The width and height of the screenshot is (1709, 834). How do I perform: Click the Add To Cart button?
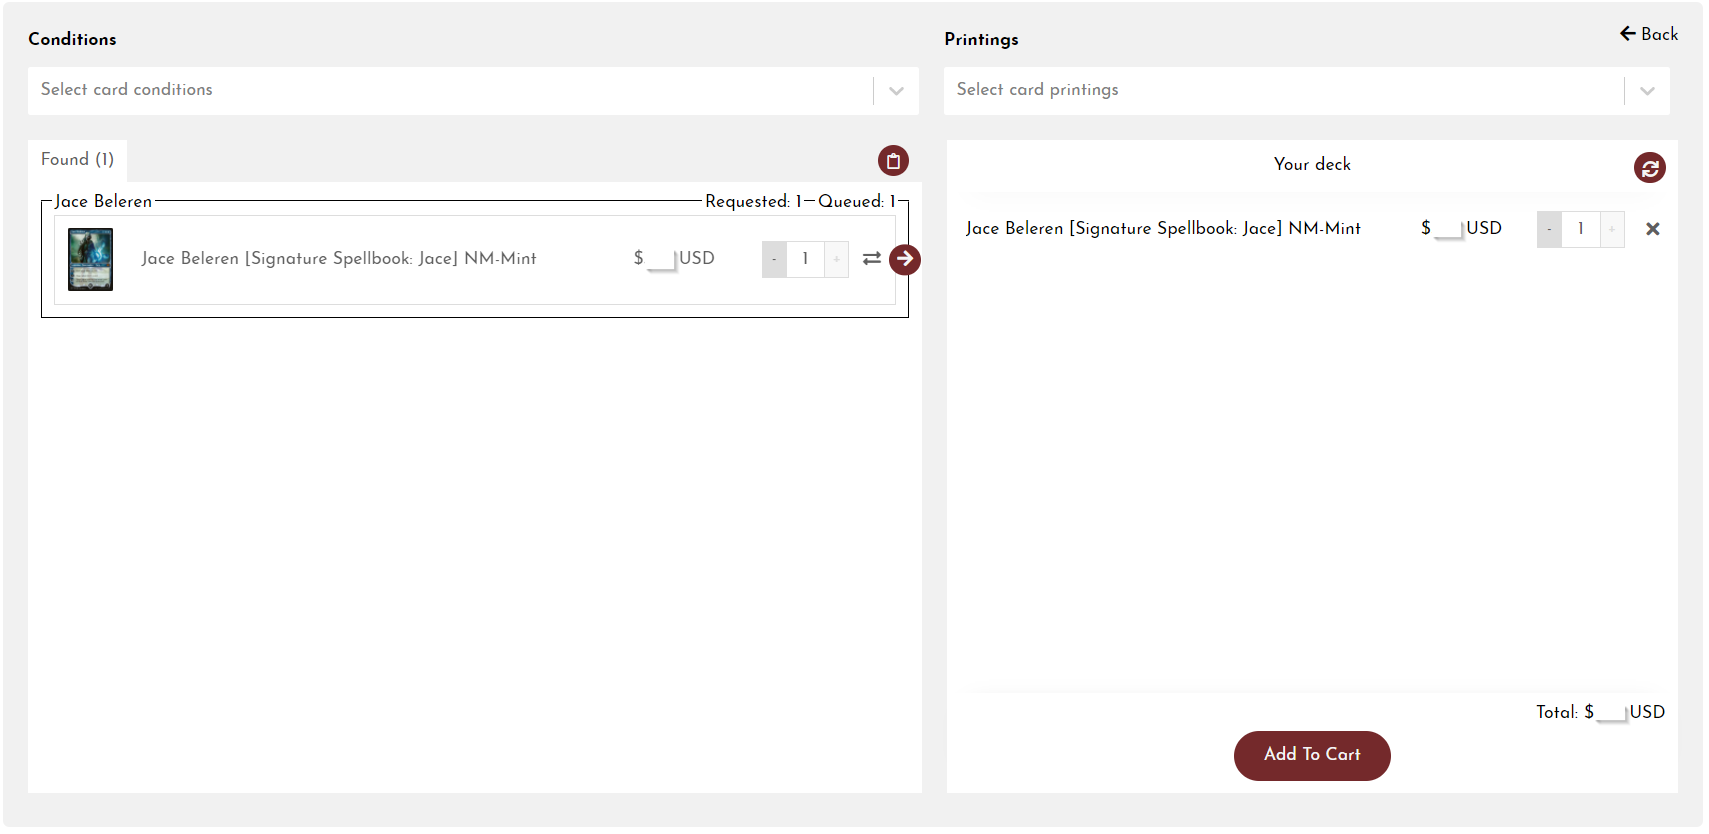click(x=1312, y=755)
